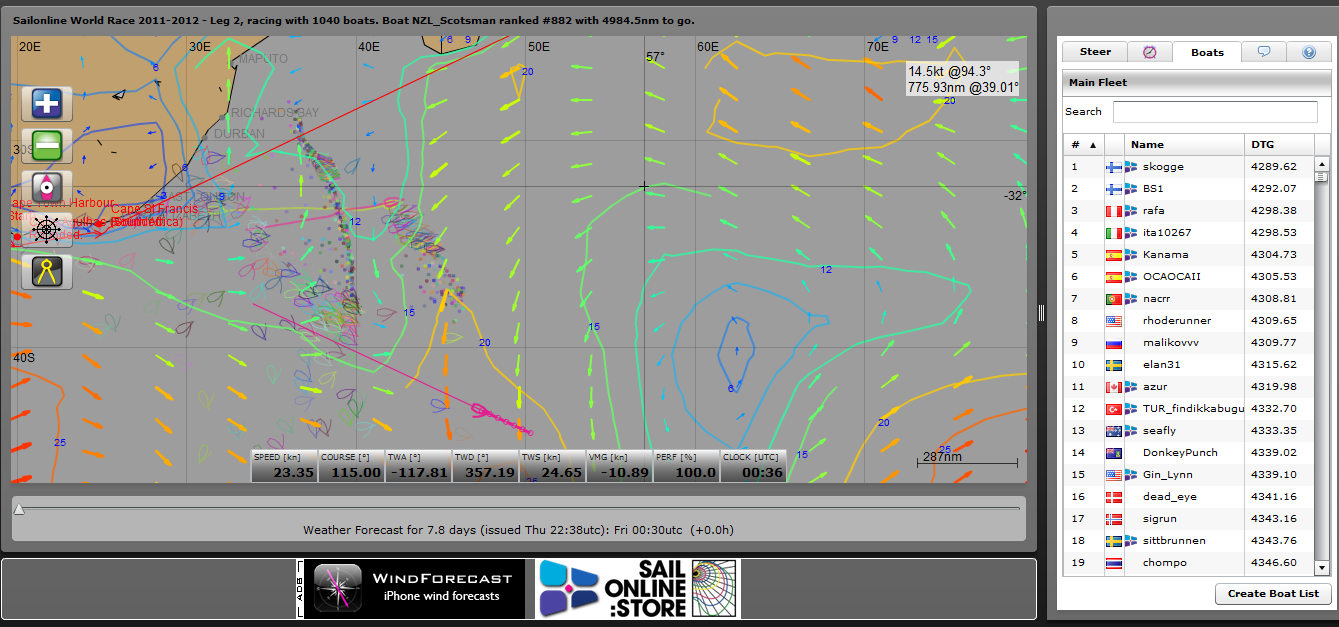Click the Finland flag beside skogge

1114,167
